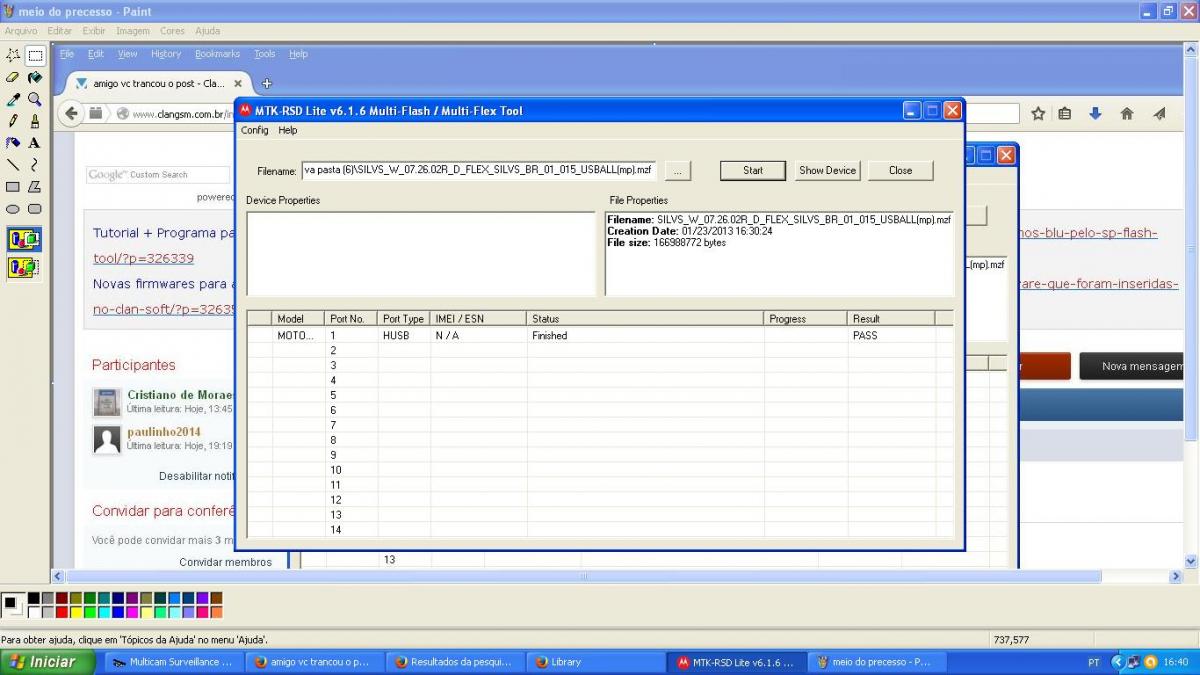
Task: Open the Cores menu in Paint
Action: pyautogui.click(x=172, y=31)
